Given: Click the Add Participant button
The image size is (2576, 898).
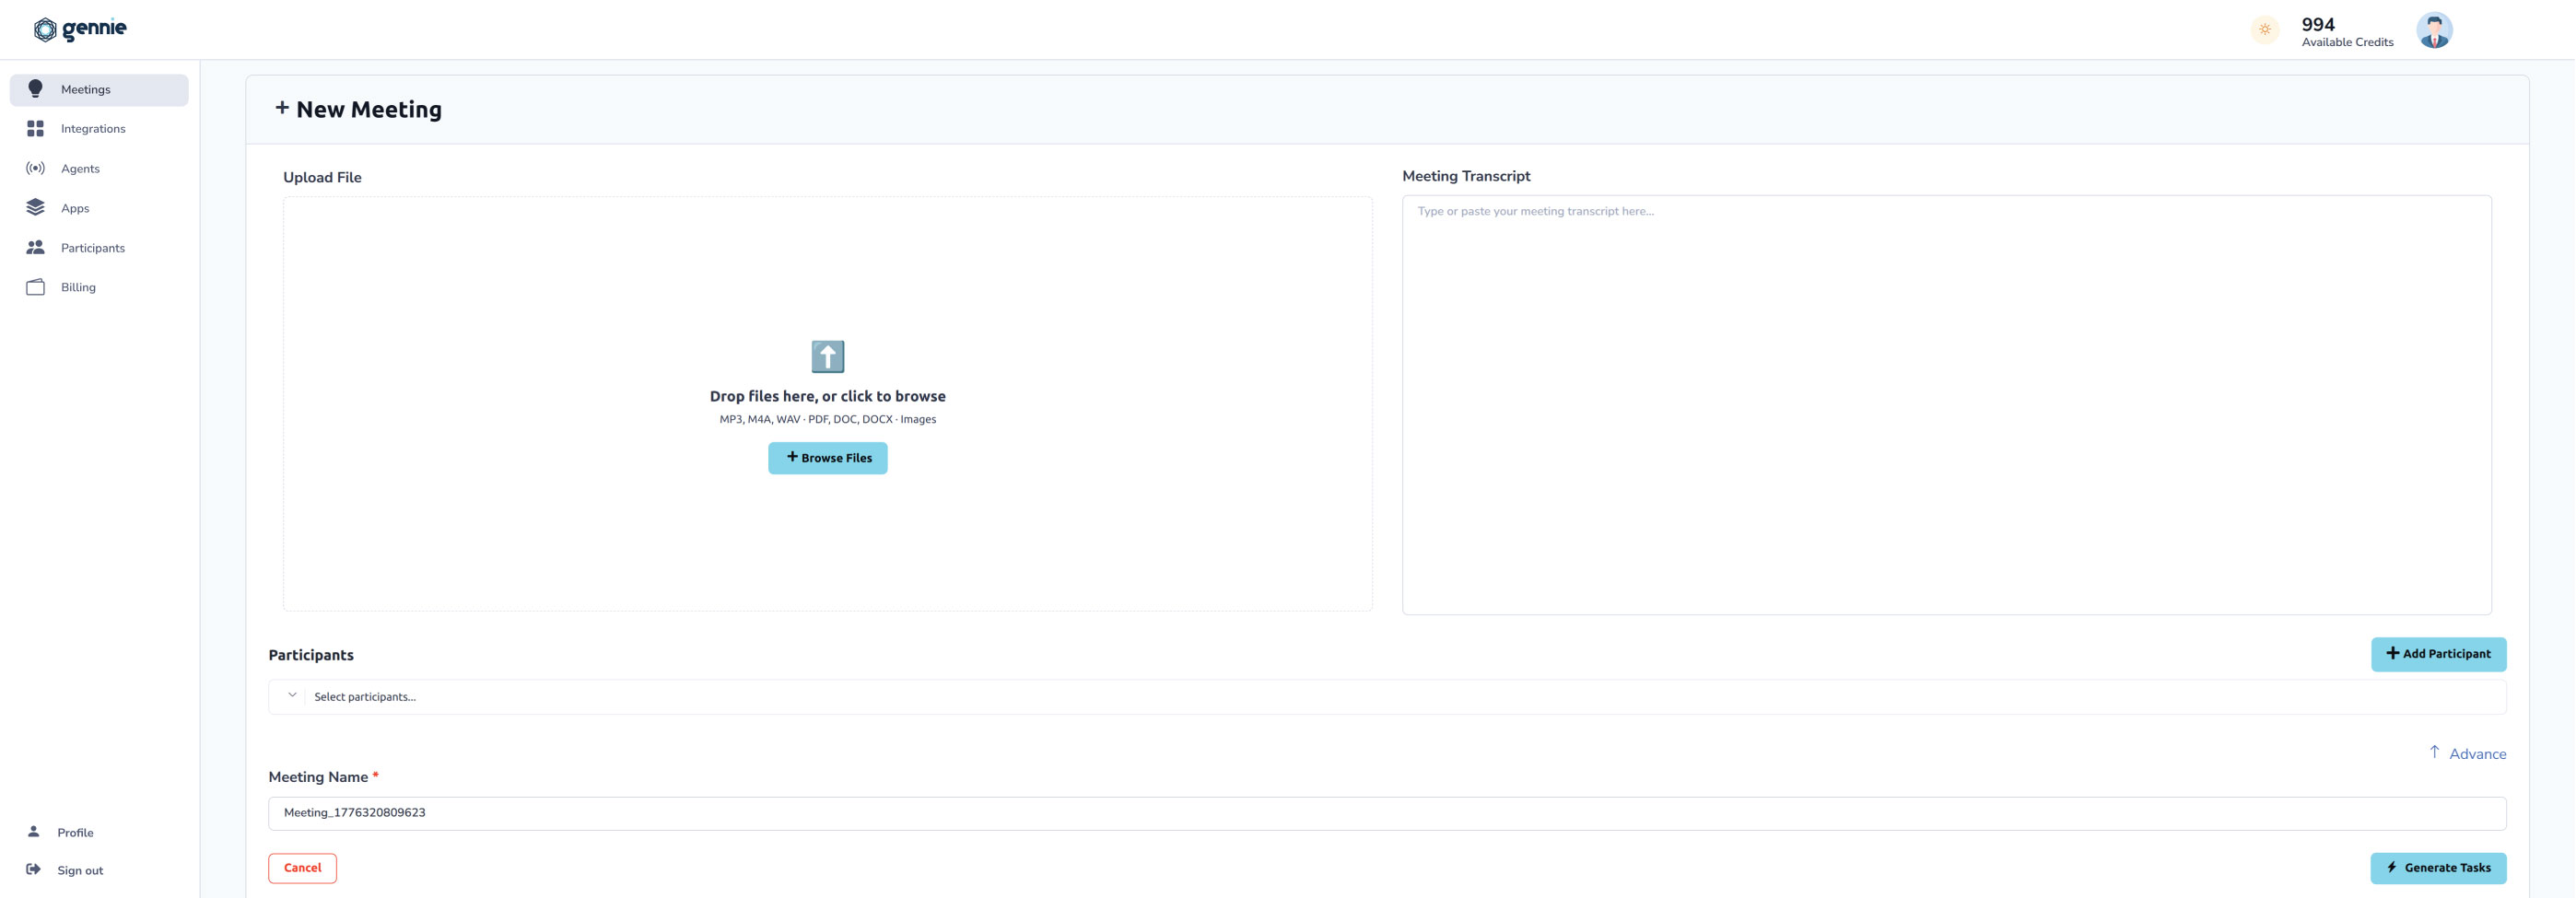Looking at the screenshot, I should click(x=2438, y=654).
